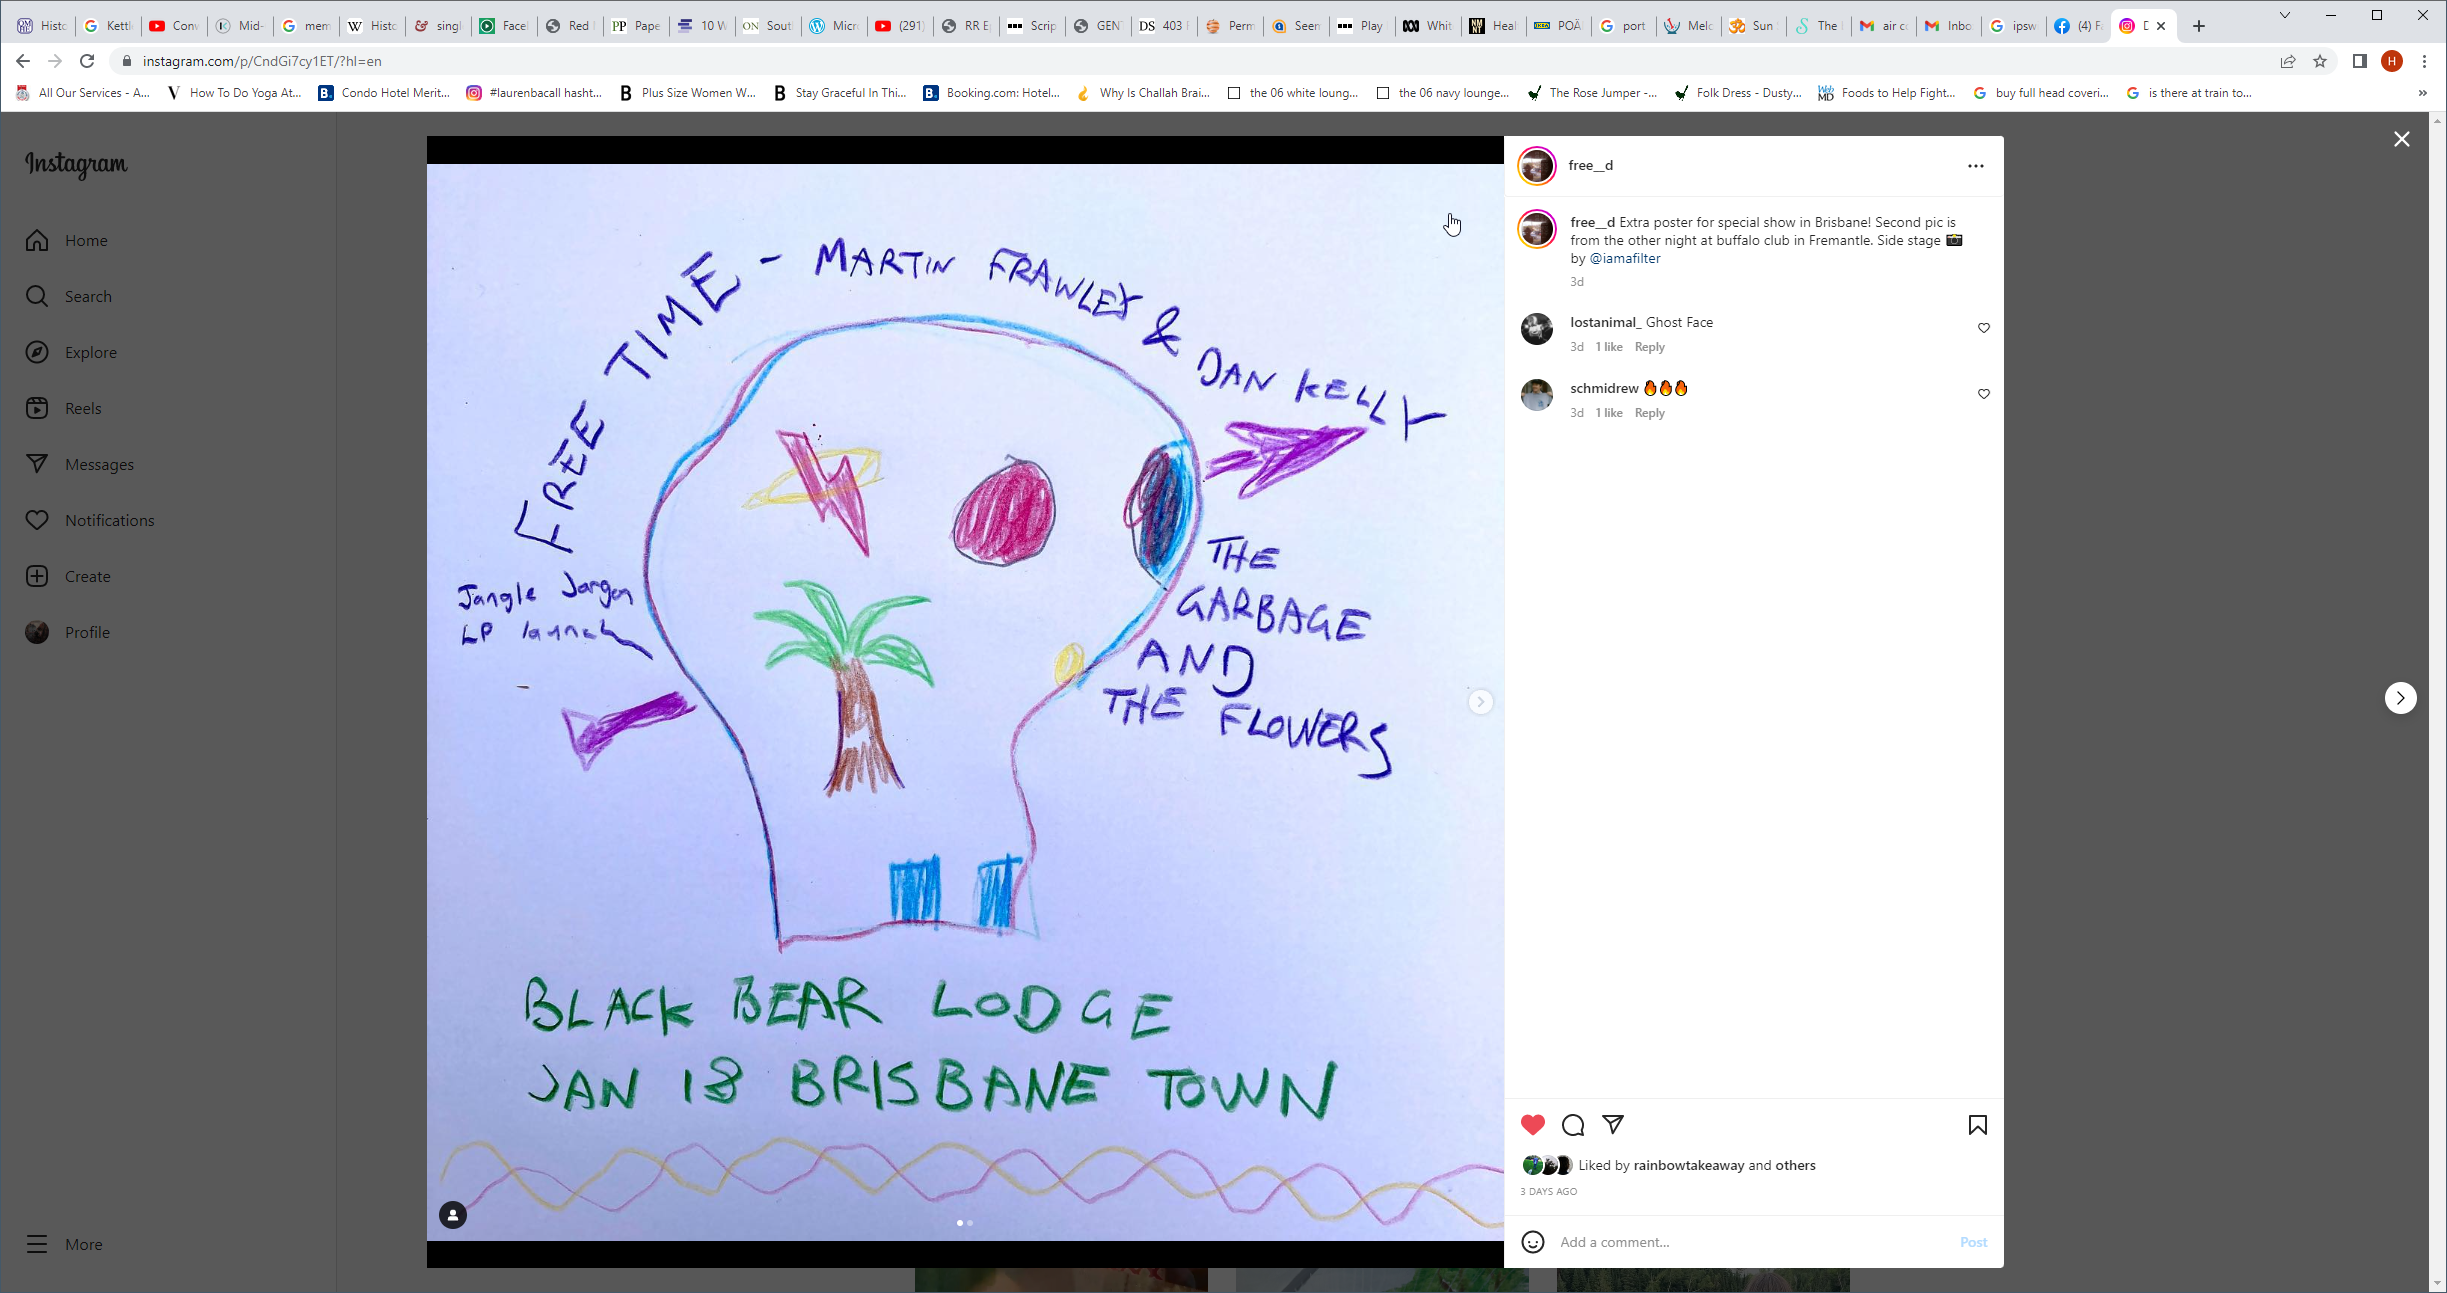Click the comment speech bubble icon
The width and height of the screenshot is (2447, 1293).
click(1573, 1124)
